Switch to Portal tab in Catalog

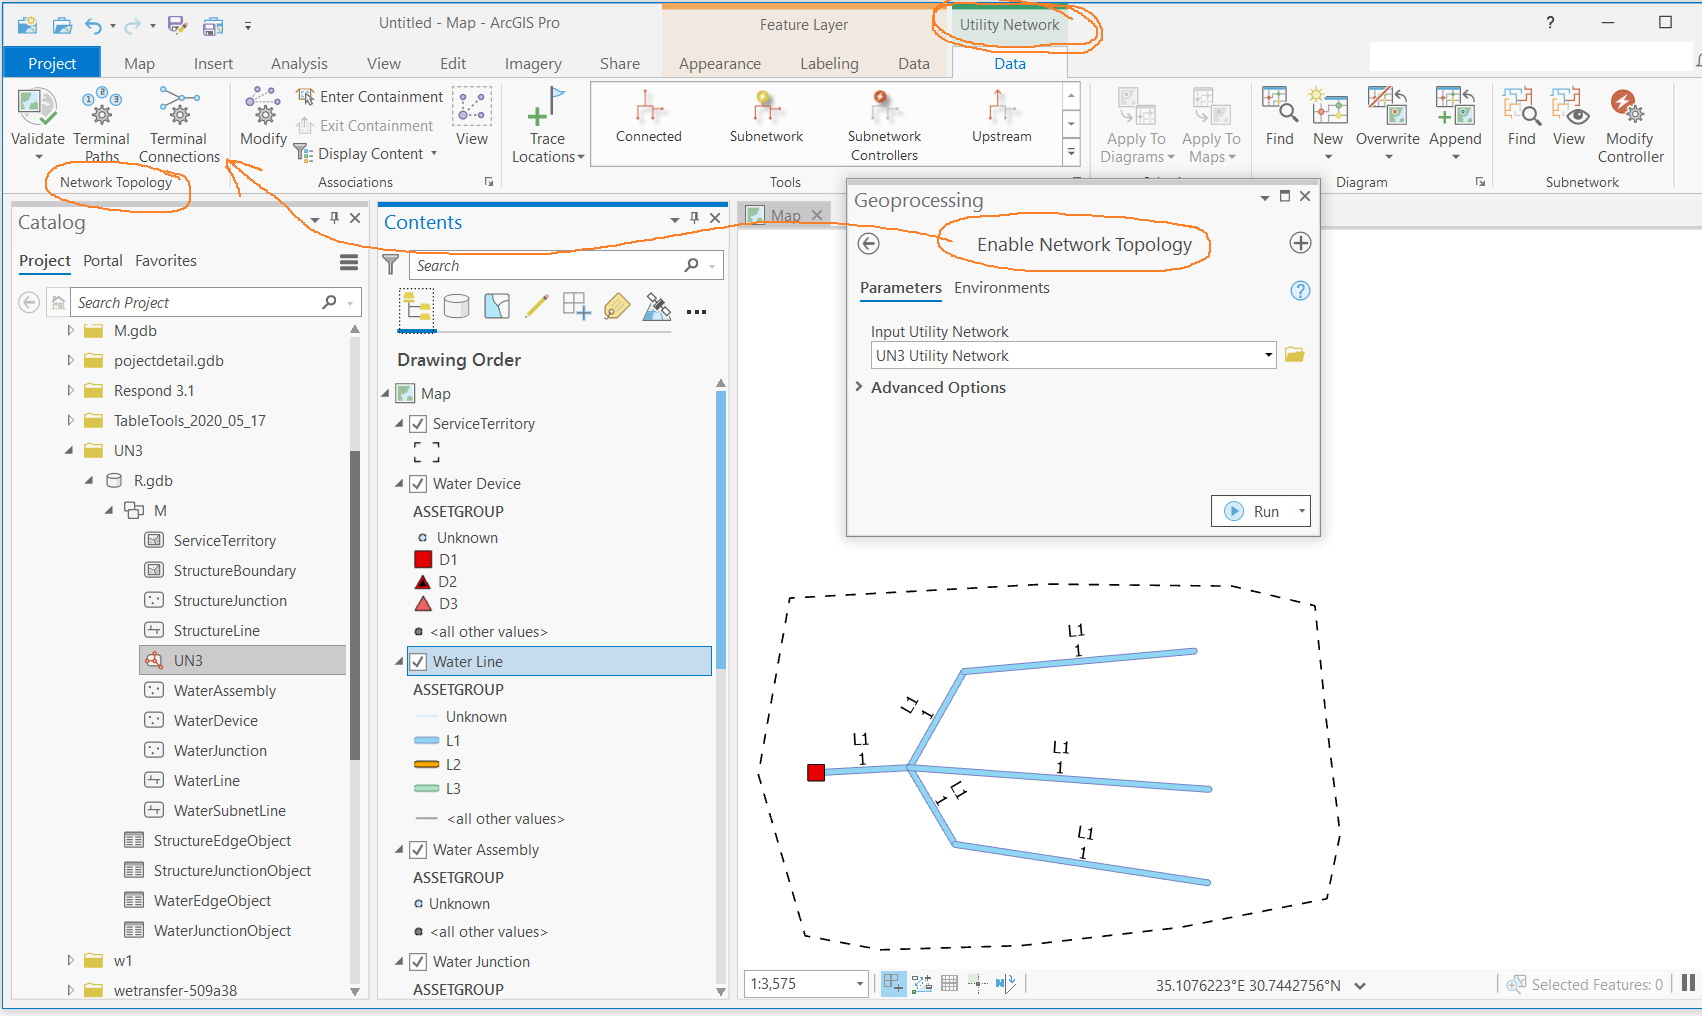pyautogui.click(x=103, y=261)
